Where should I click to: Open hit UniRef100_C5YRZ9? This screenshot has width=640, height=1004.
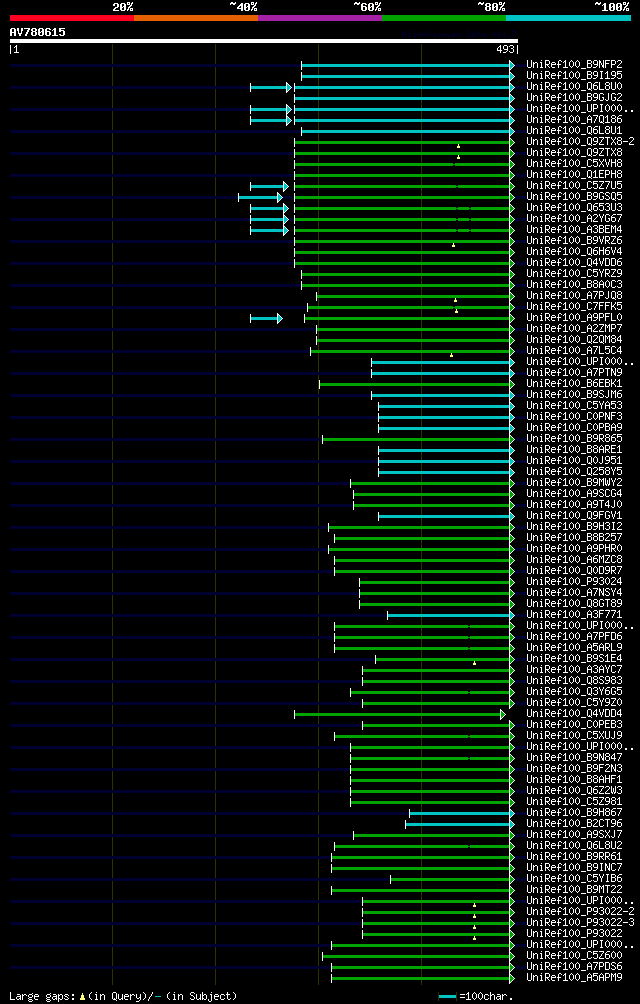(574, 273)
